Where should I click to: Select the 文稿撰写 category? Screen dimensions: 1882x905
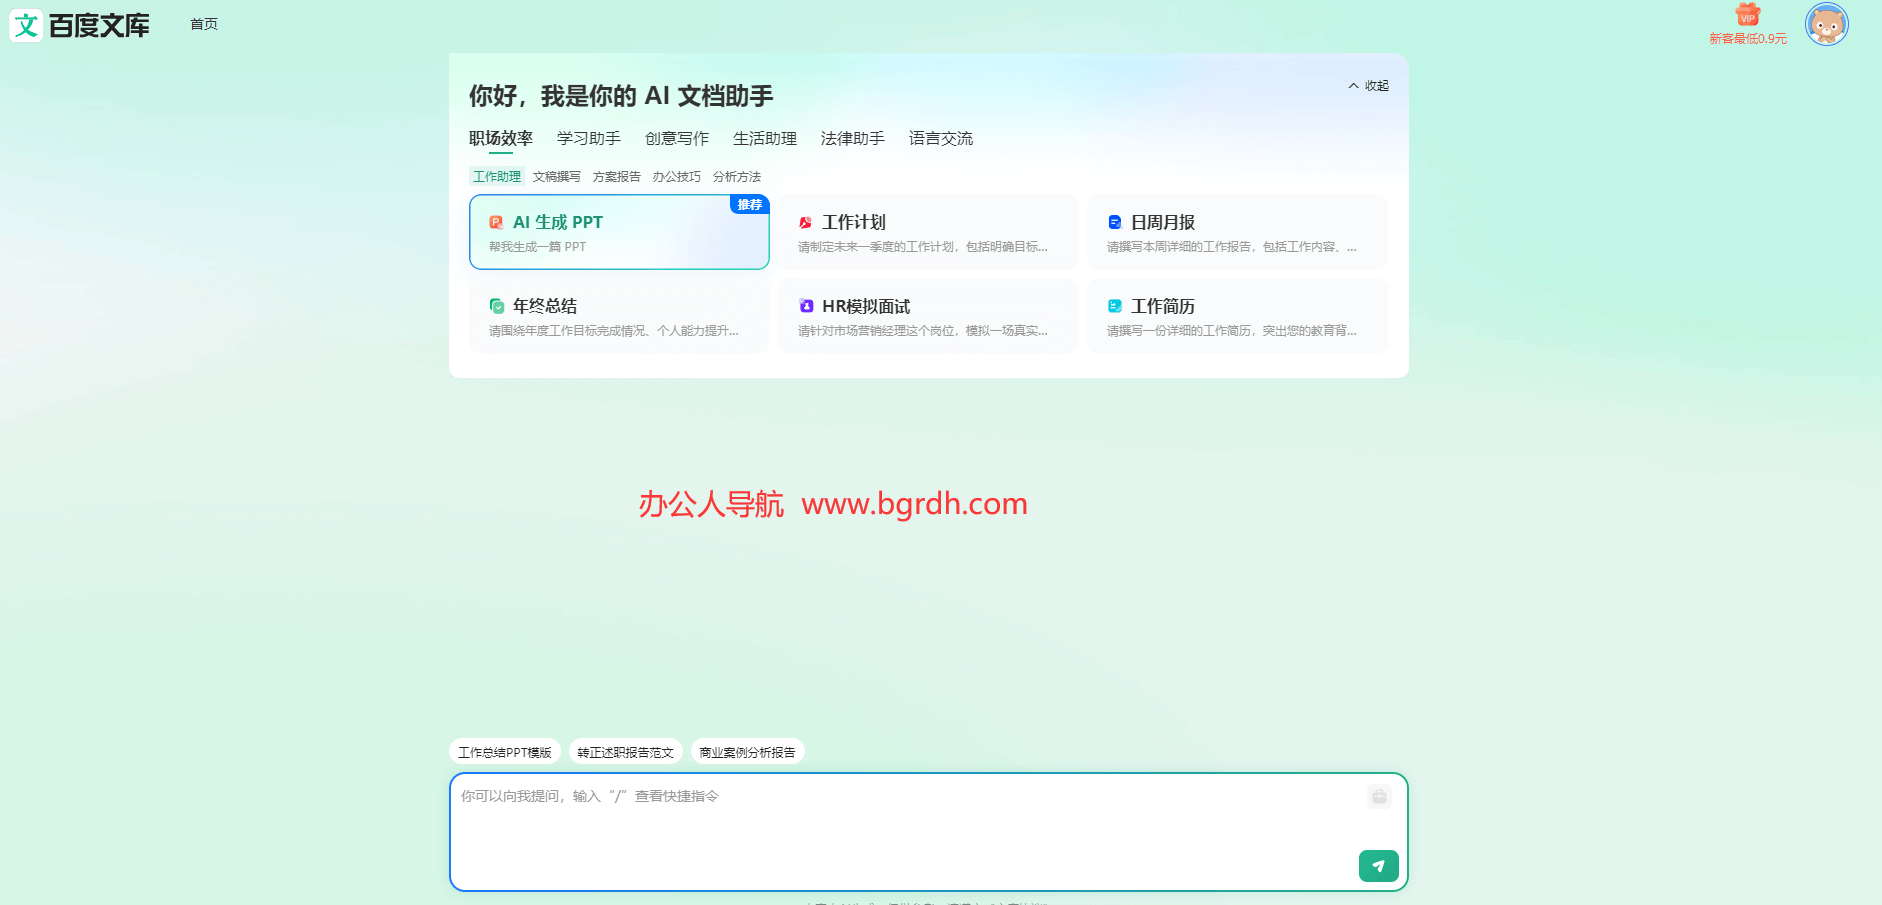(x=556, y=176)
